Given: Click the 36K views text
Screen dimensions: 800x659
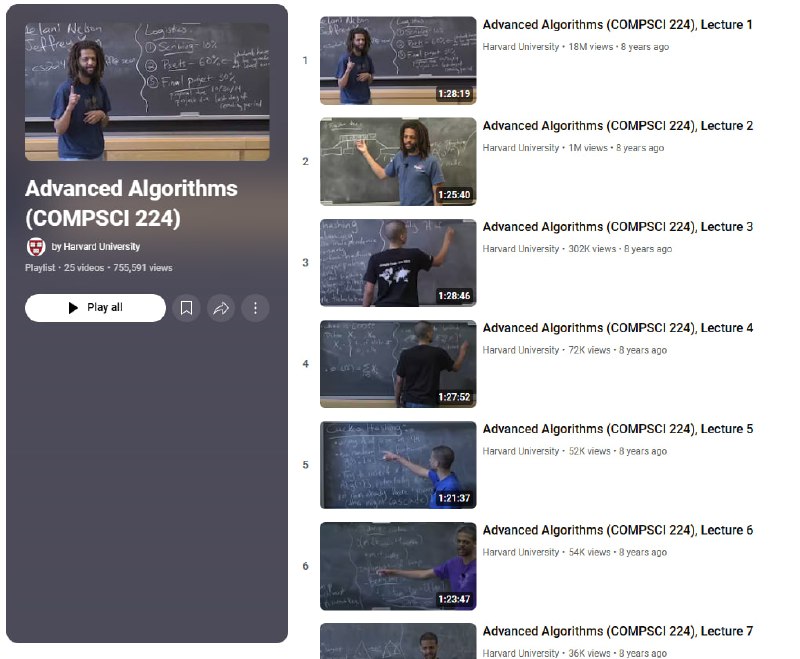Looking at the screenshot, I should coord(589,653).
